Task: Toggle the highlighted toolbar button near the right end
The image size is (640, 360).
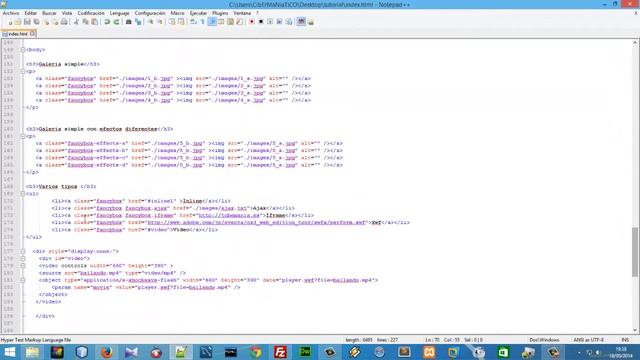Action: coord(301,22)
